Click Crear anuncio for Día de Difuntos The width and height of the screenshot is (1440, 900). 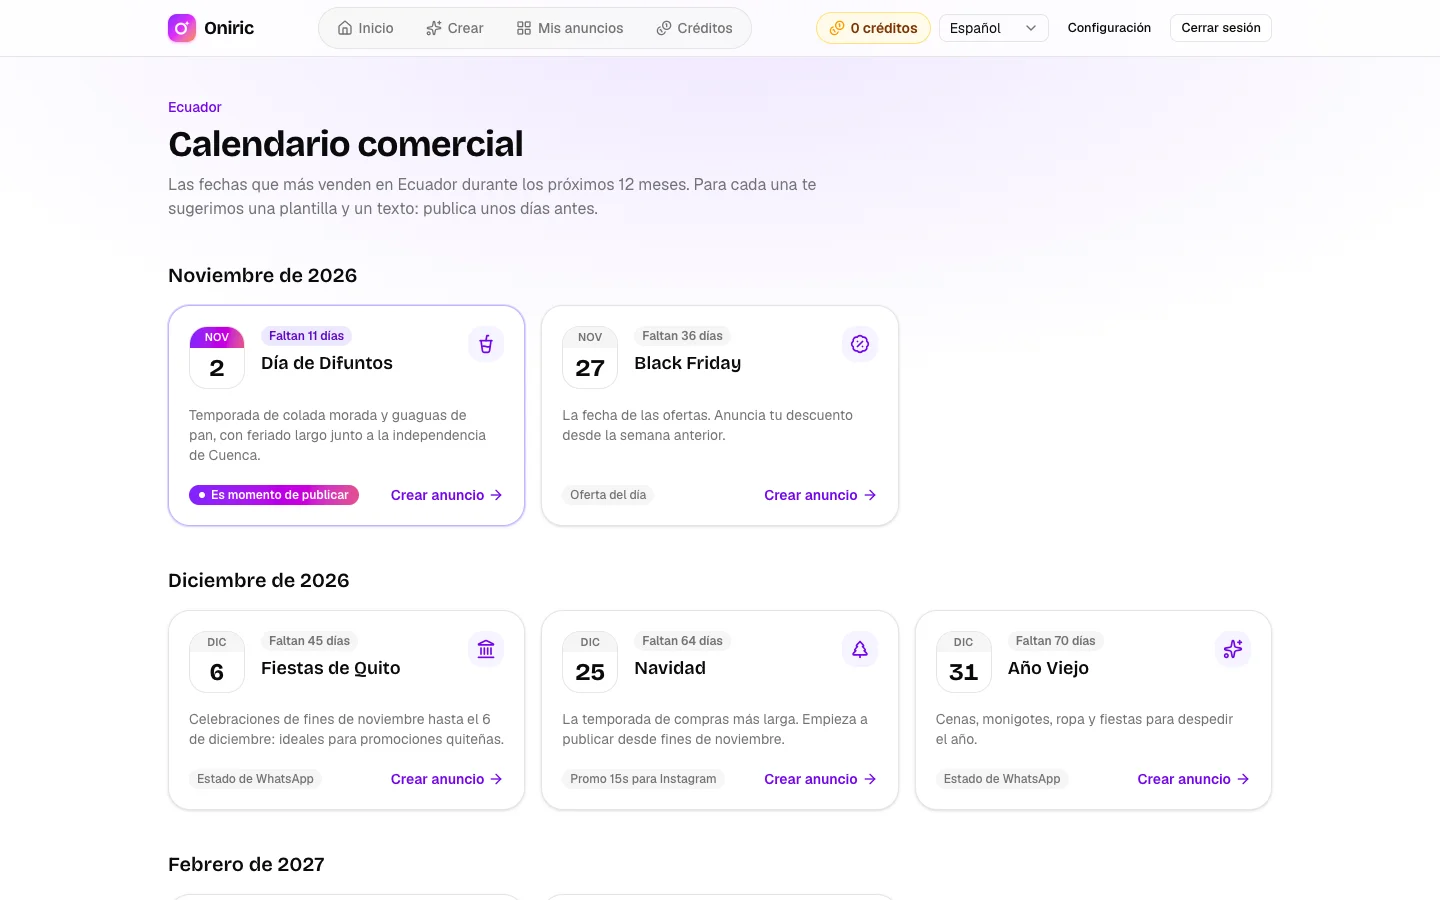tap(447, 495)
